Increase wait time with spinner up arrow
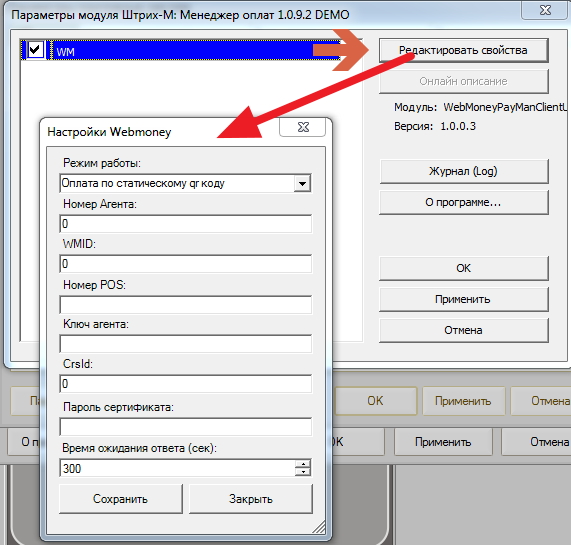 303,464
